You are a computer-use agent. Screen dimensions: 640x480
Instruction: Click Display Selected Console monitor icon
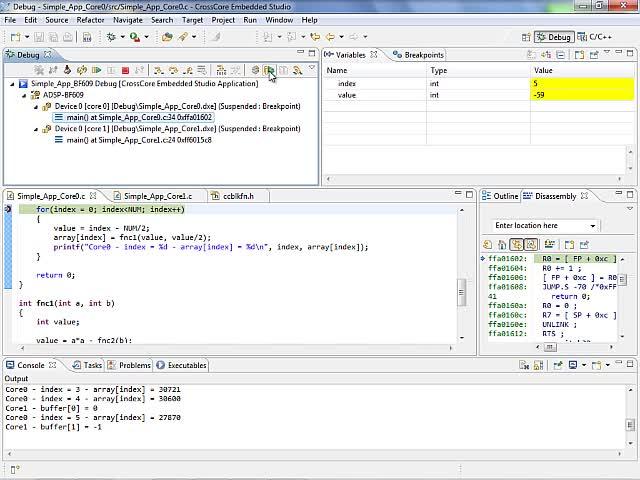pos(573,365)
